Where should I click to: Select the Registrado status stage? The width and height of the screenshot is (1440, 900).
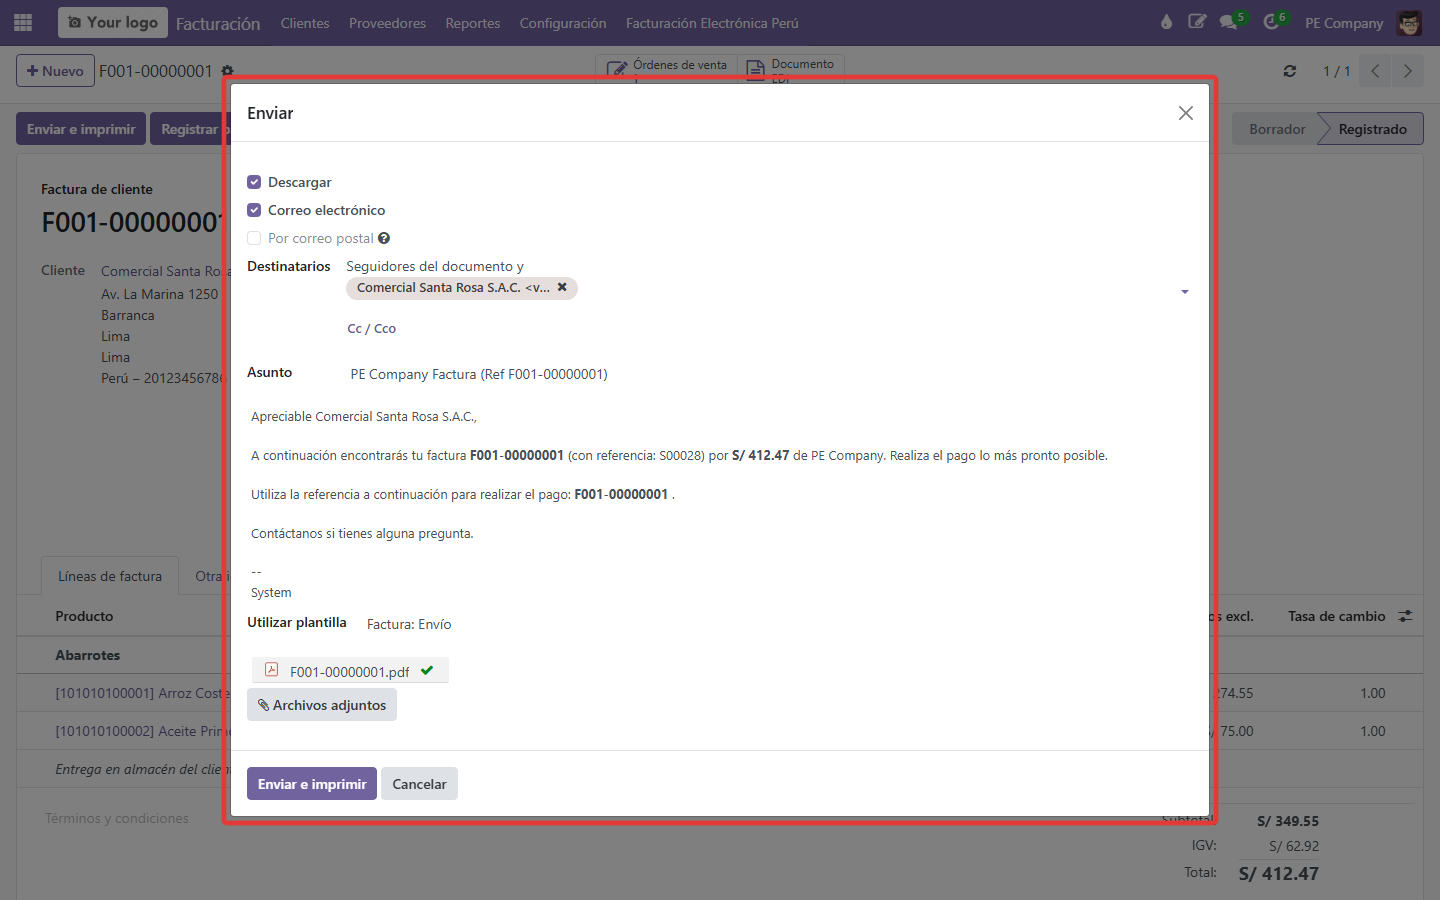tap(1372, 129)
